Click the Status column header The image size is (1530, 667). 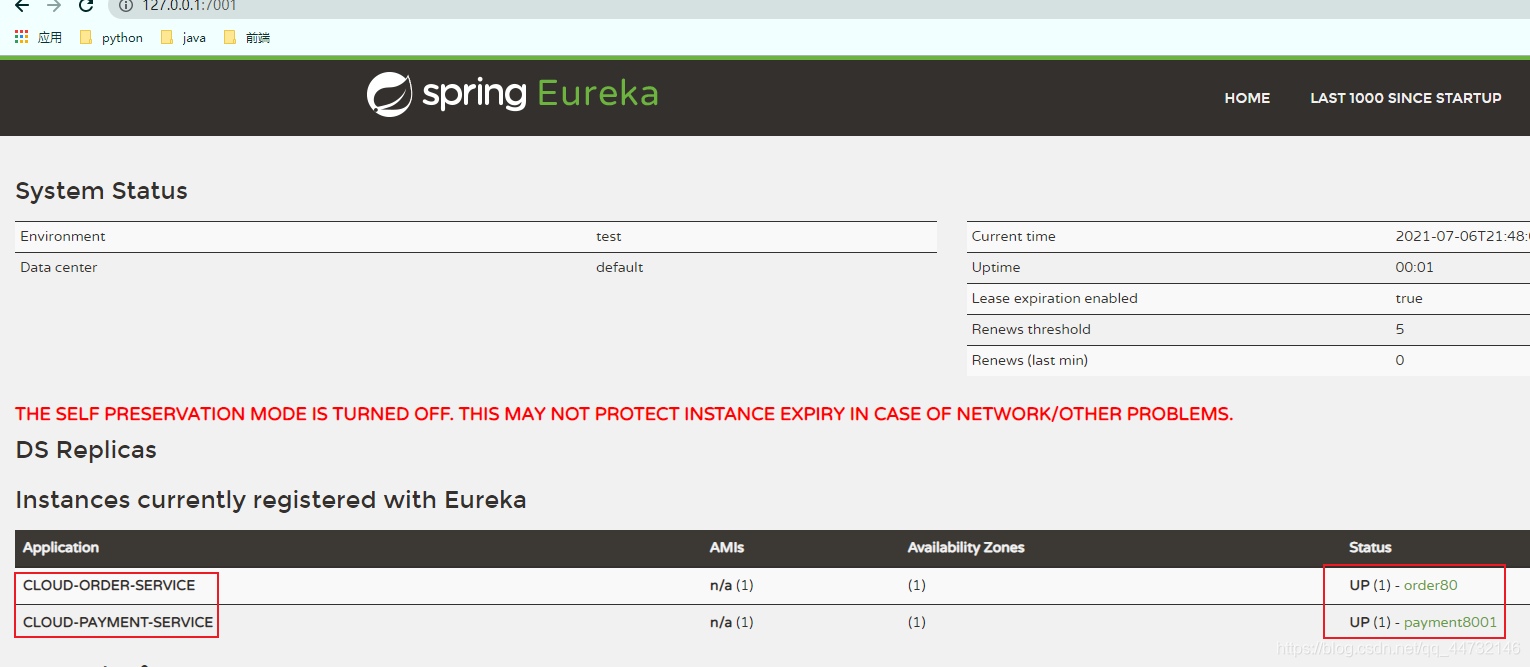click(x=1370, y=547)
